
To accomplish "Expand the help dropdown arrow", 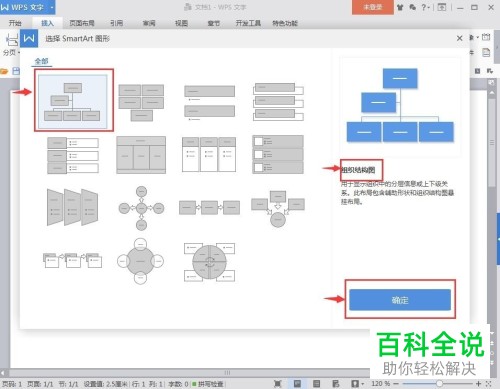I will tap(428, 8).
